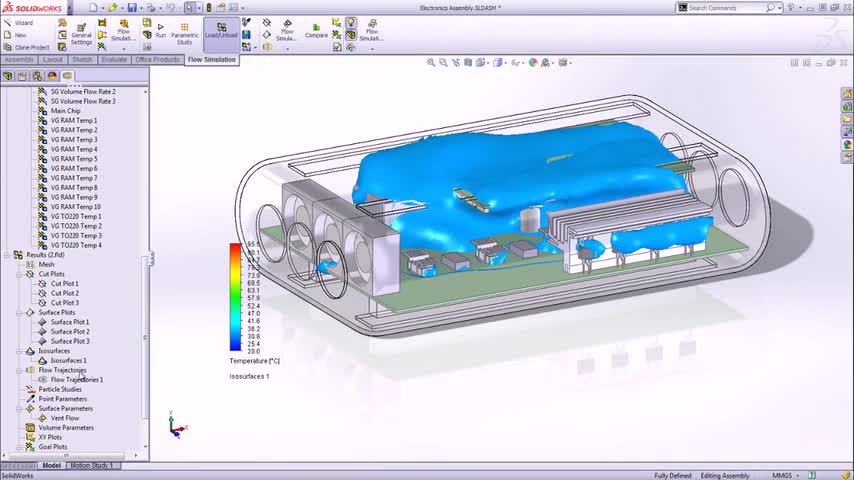
Task: Click the Rebuild traffic light icon
Action: 209,8
